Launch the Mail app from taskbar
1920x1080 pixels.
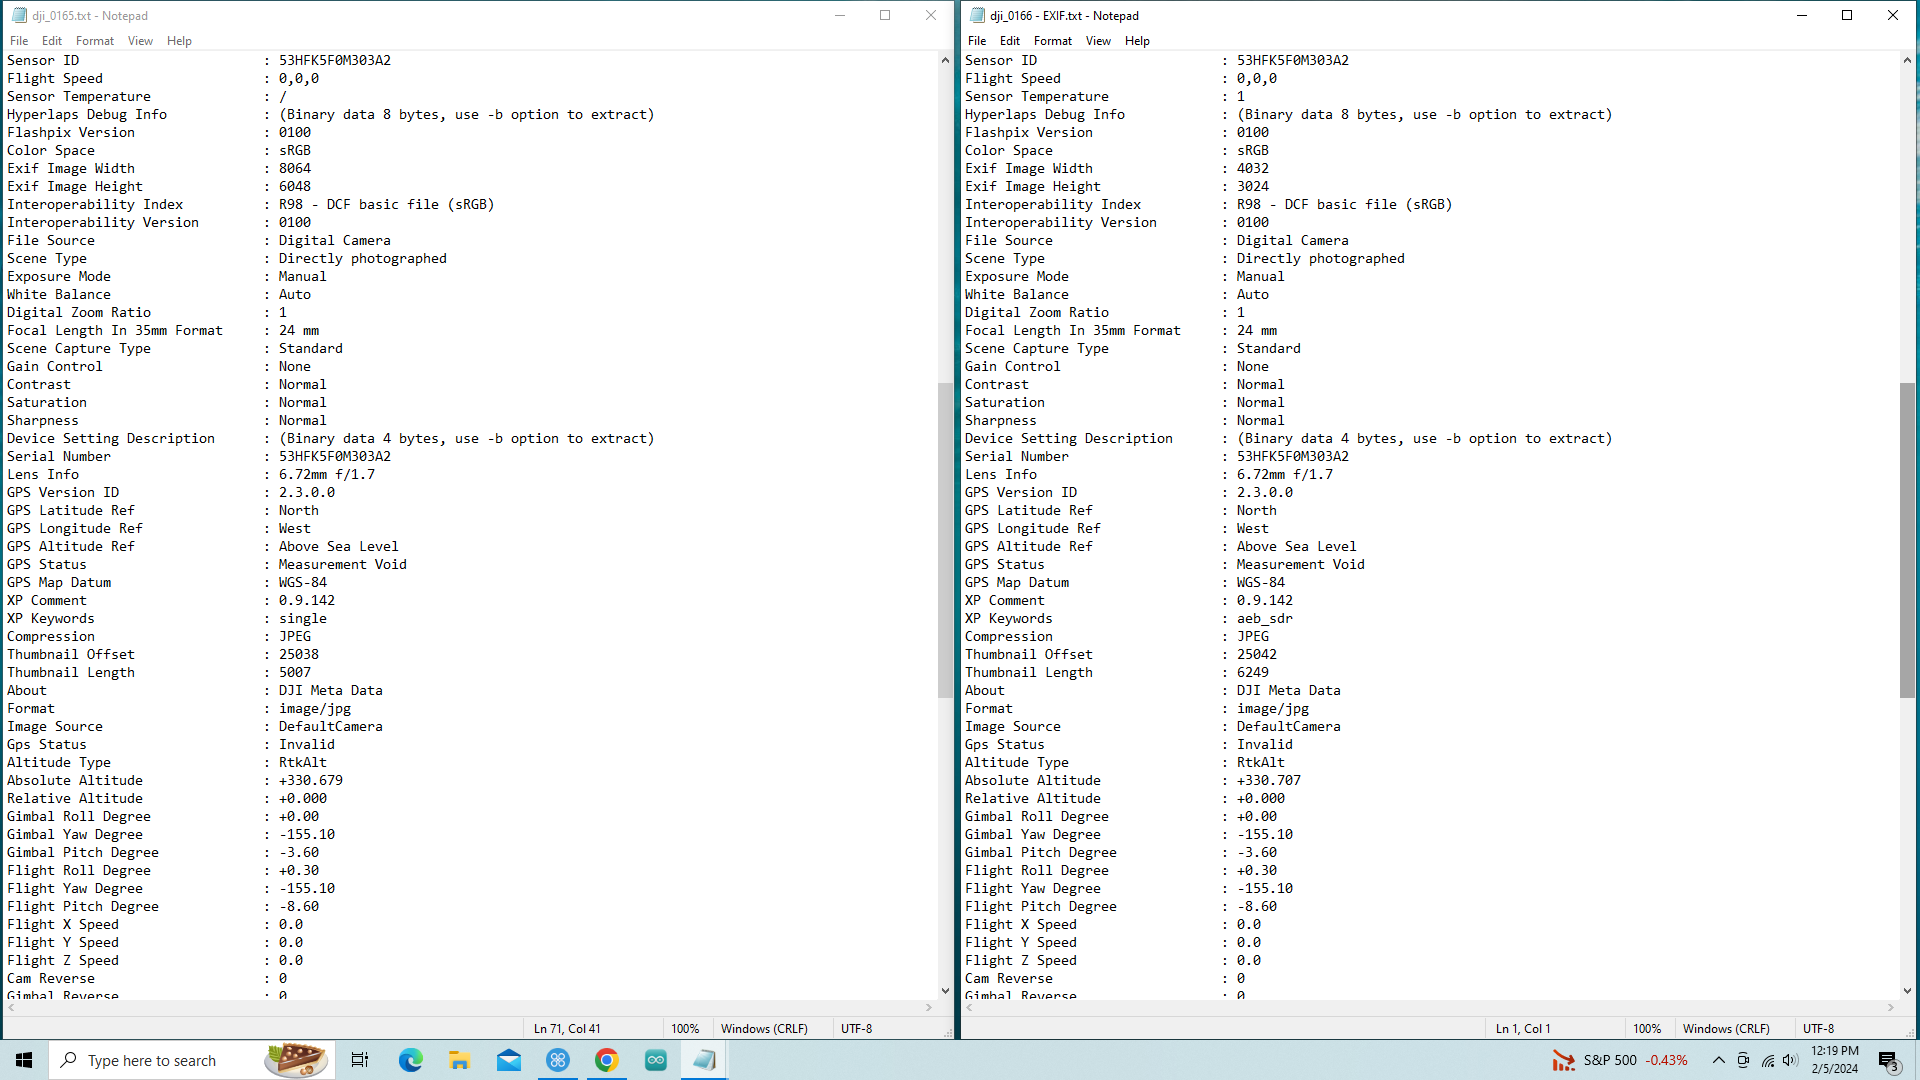tap(508, 1060)
